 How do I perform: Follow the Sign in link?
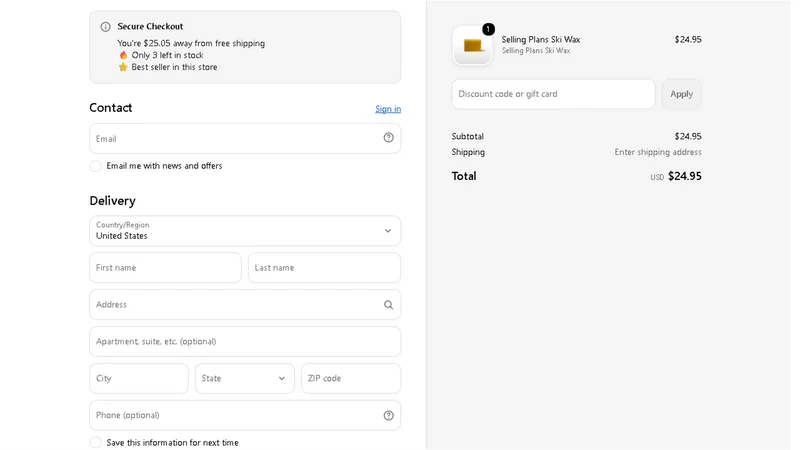[388, 109]
